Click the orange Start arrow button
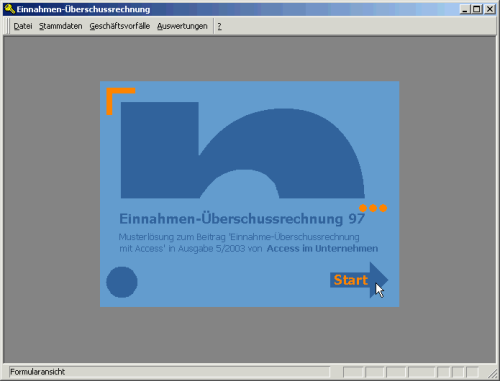 (x=359, y=280)
